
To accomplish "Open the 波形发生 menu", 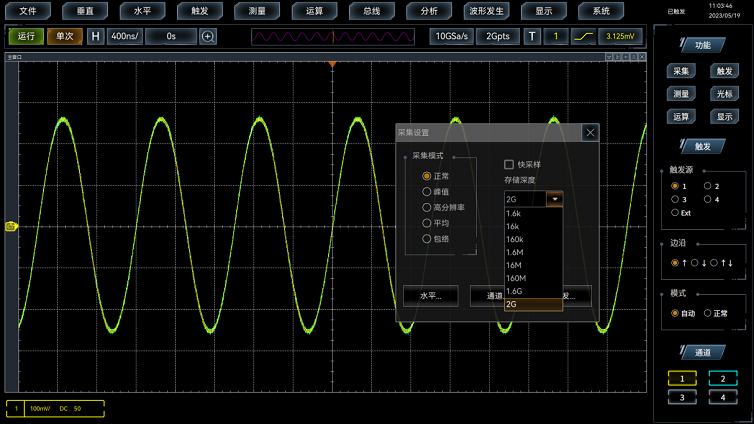I will (x=486, y=11).
